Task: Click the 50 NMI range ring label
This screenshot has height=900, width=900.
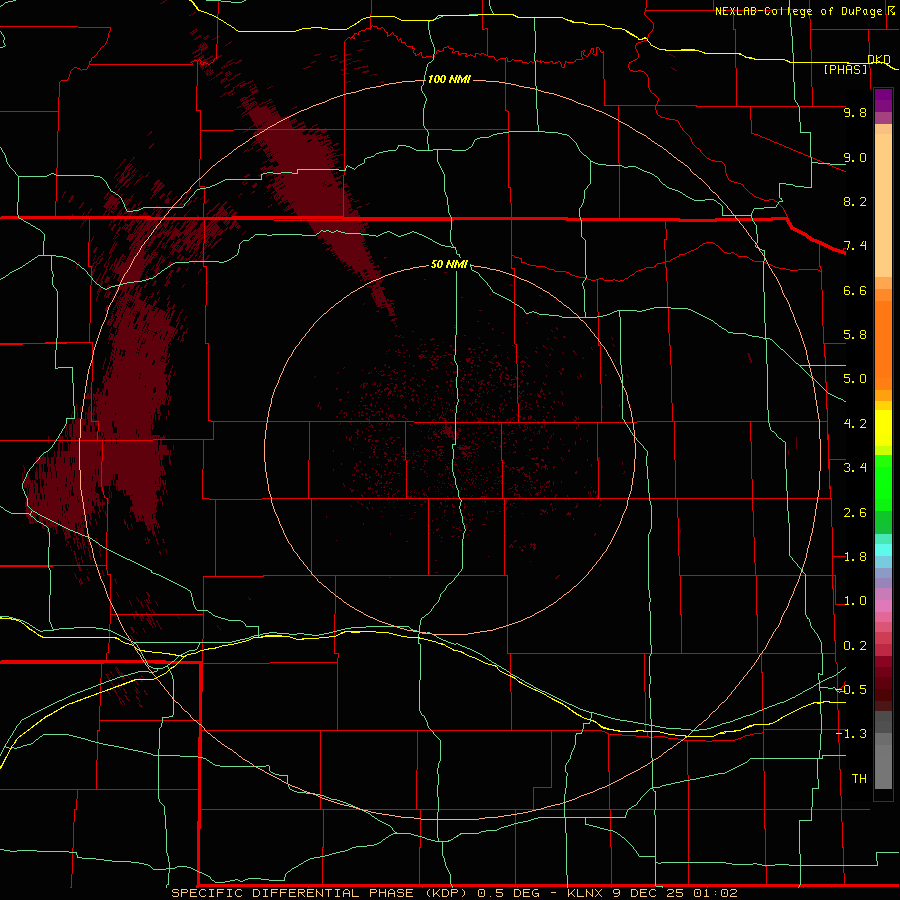Action: 449,264
